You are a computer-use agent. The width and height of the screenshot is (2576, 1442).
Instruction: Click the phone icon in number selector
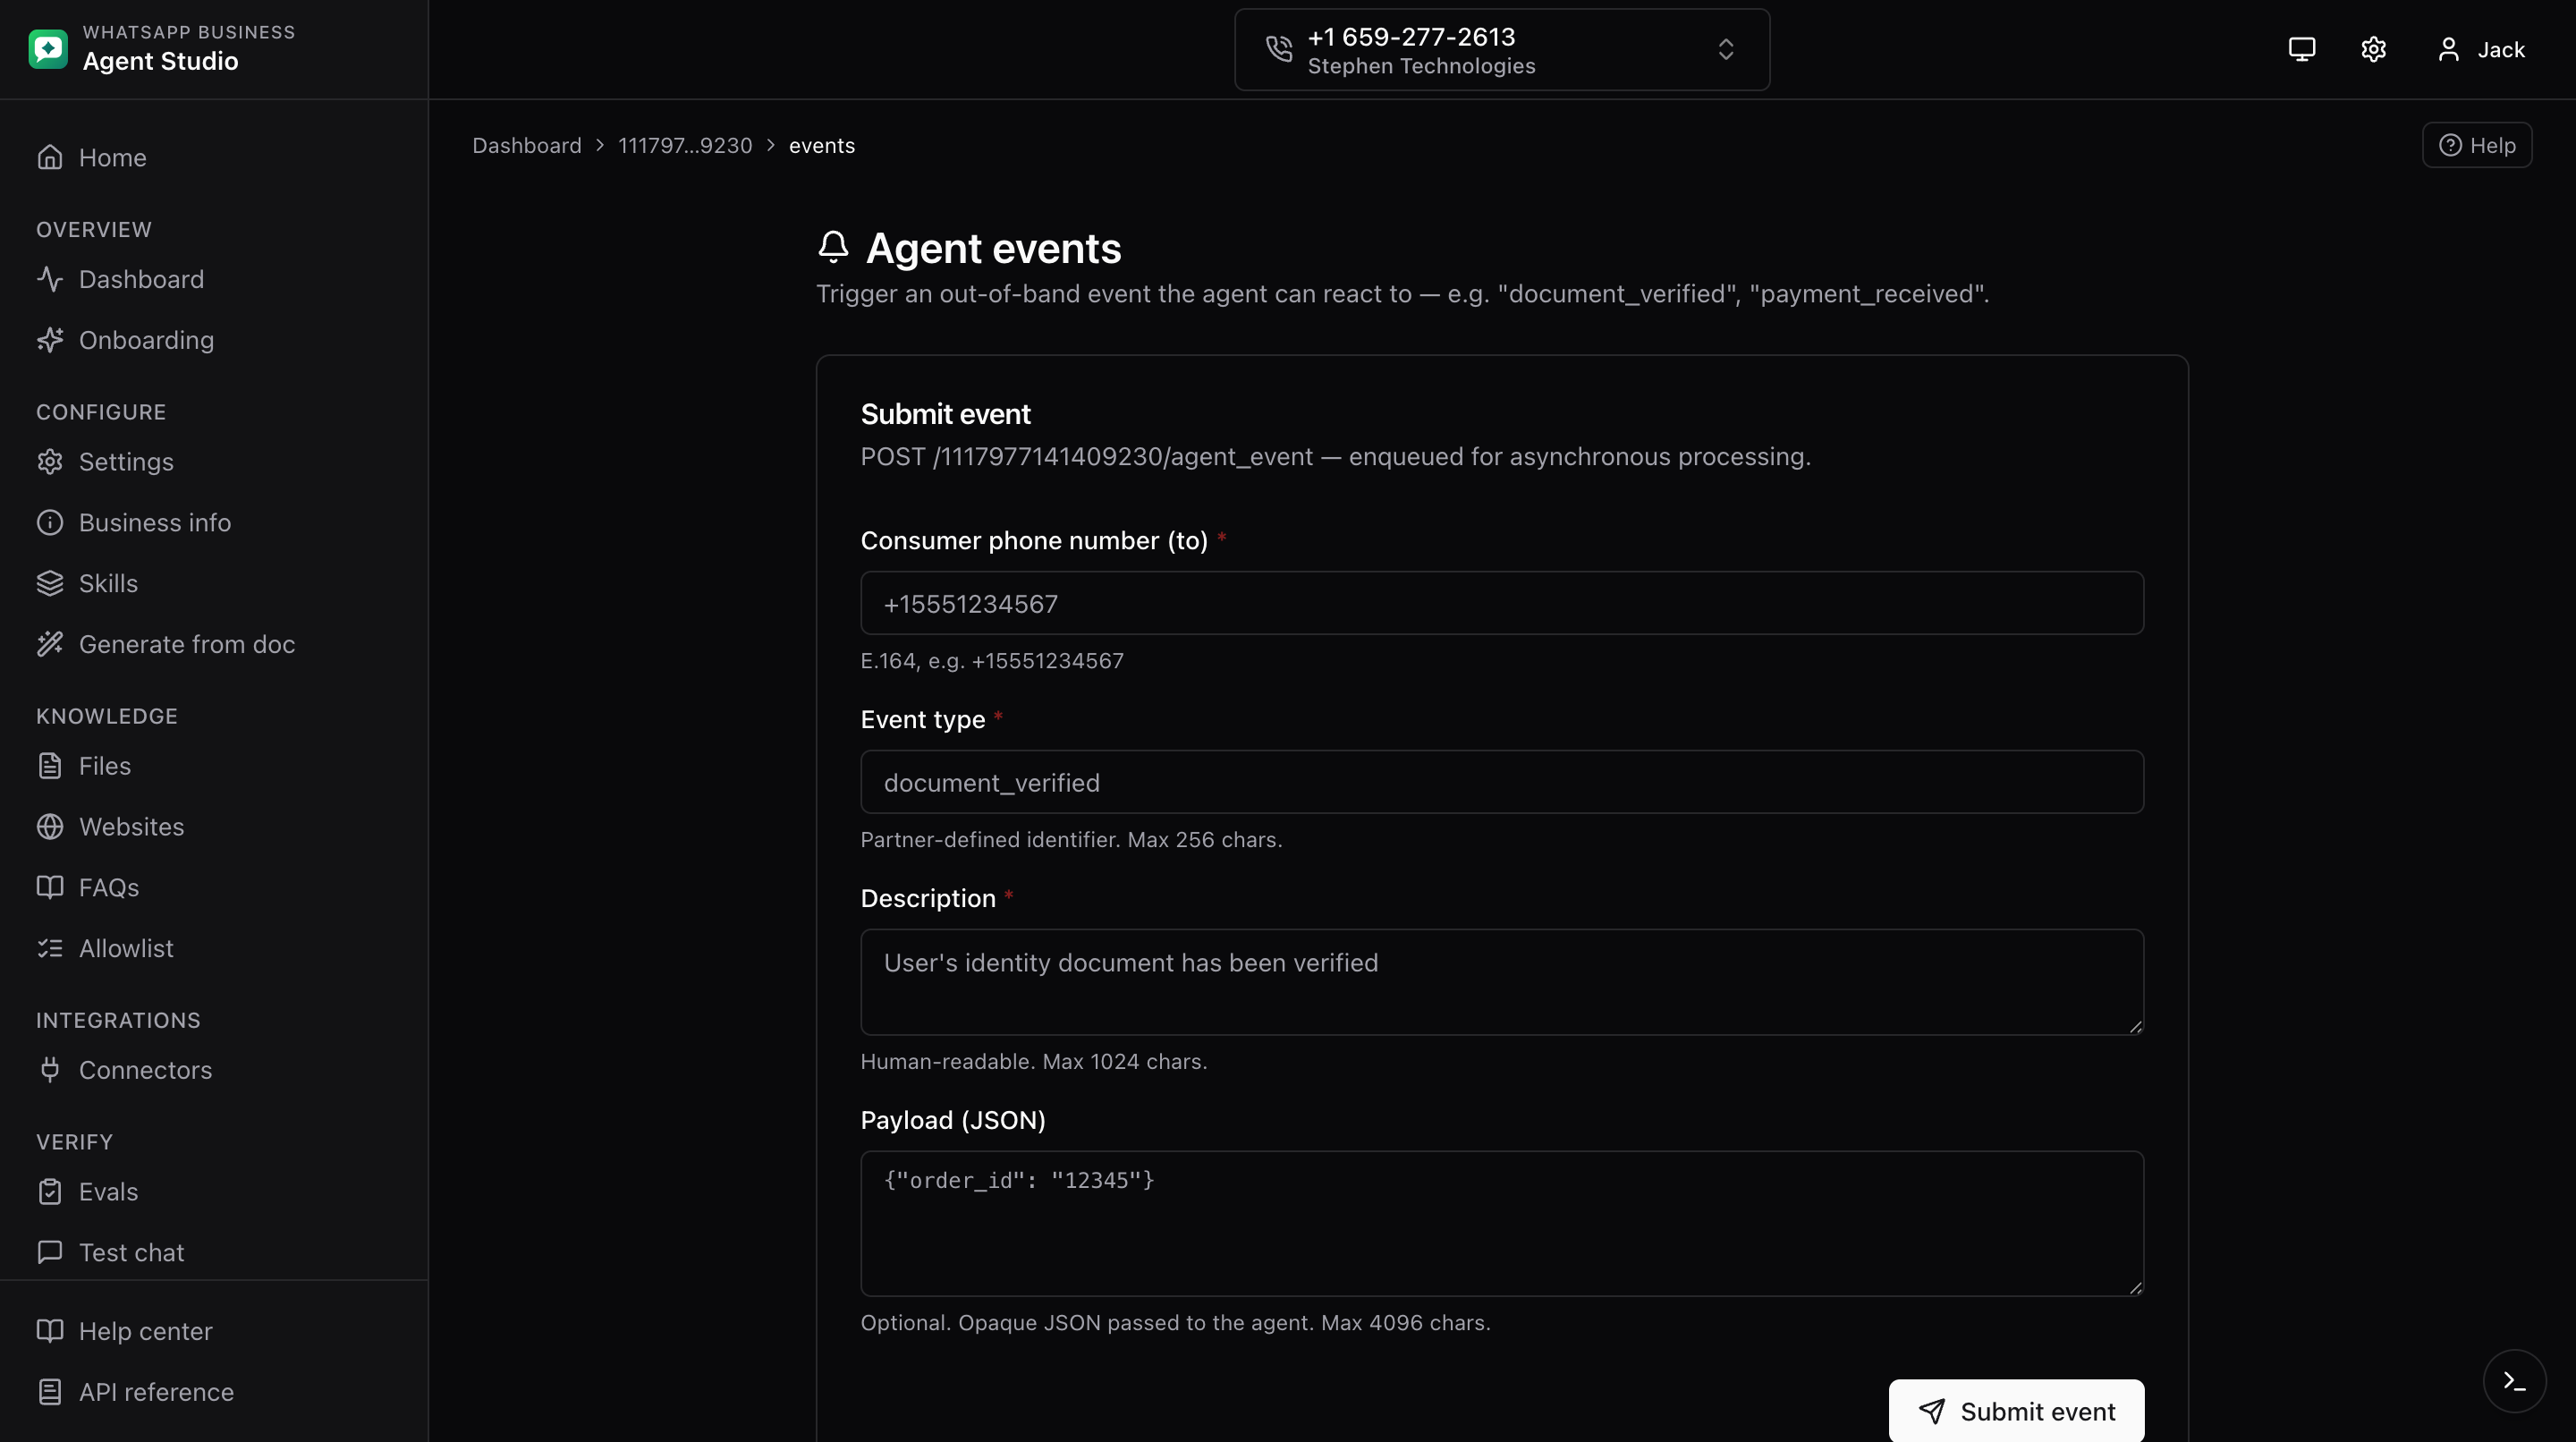pyautogui.click(x=1280, y=49)
